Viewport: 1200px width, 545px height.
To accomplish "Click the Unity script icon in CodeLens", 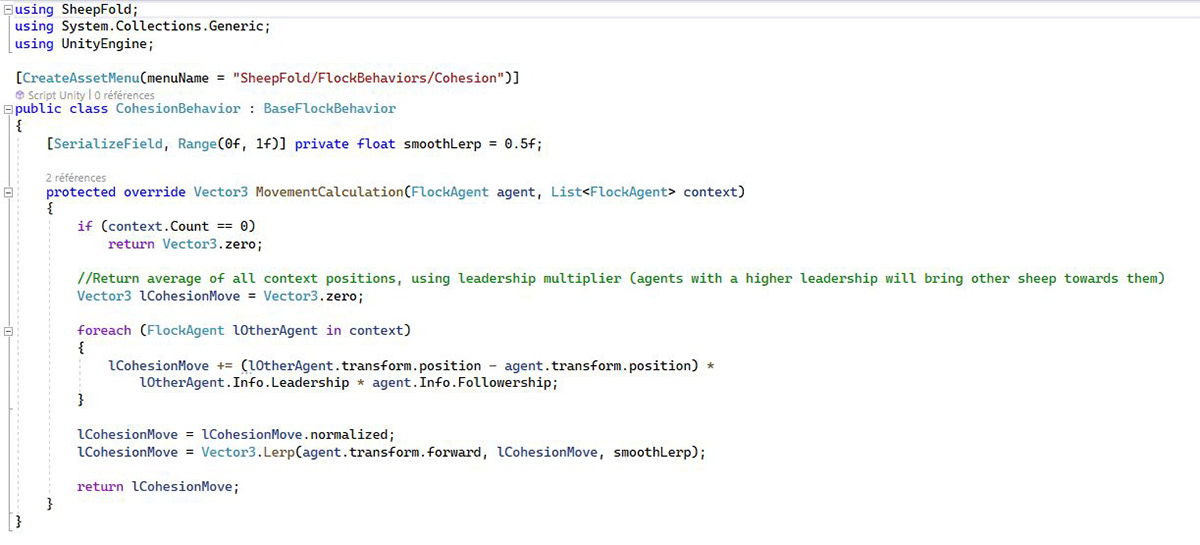I will point(20,95).
